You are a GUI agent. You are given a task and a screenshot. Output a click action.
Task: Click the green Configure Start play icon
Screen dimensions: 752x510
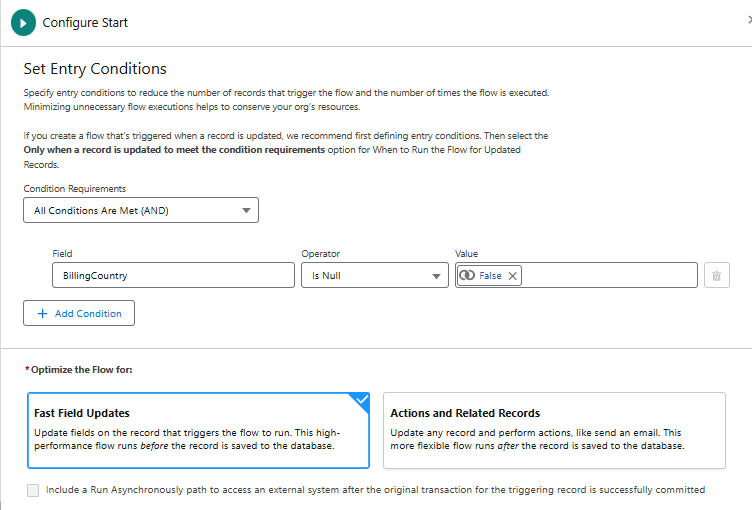click(23, 23)
